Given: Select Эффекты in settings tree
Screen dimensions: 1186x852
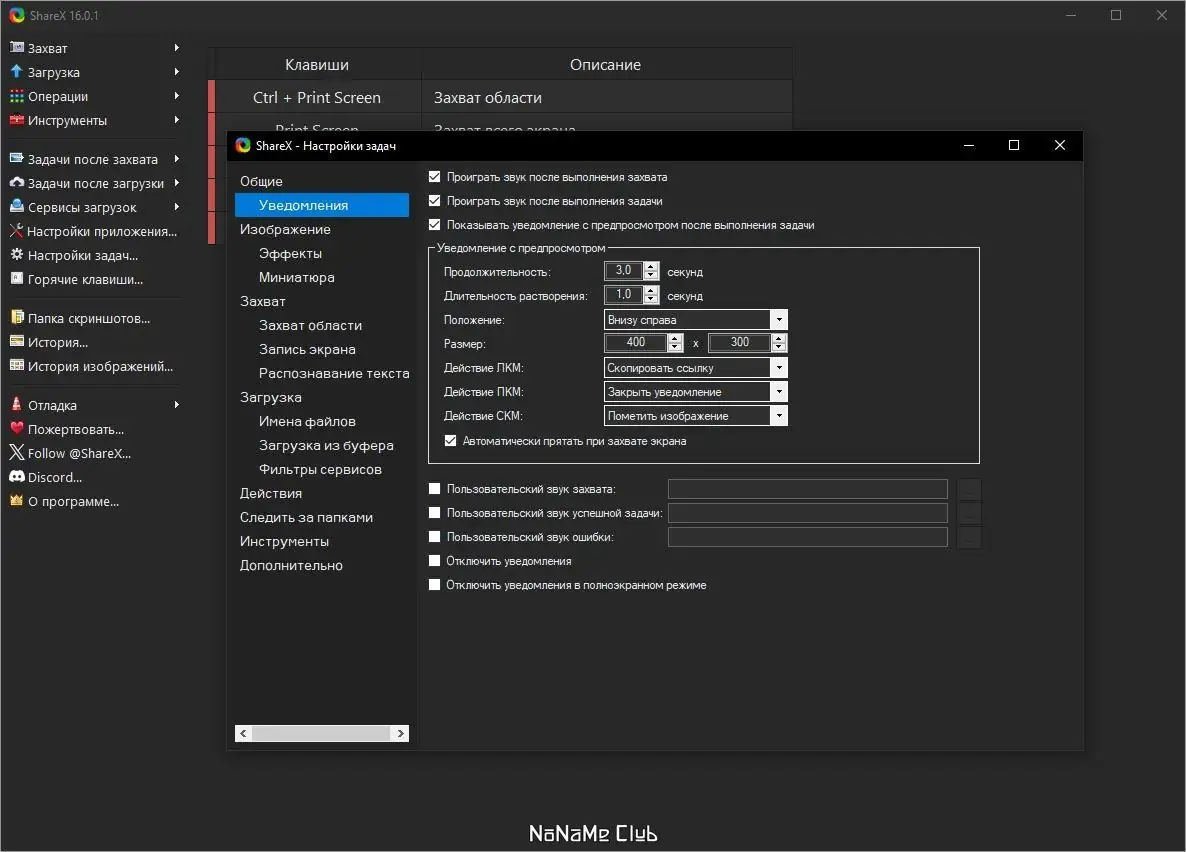Looking at the screenshot, I should pyautogui.click(x=290, y=253).
